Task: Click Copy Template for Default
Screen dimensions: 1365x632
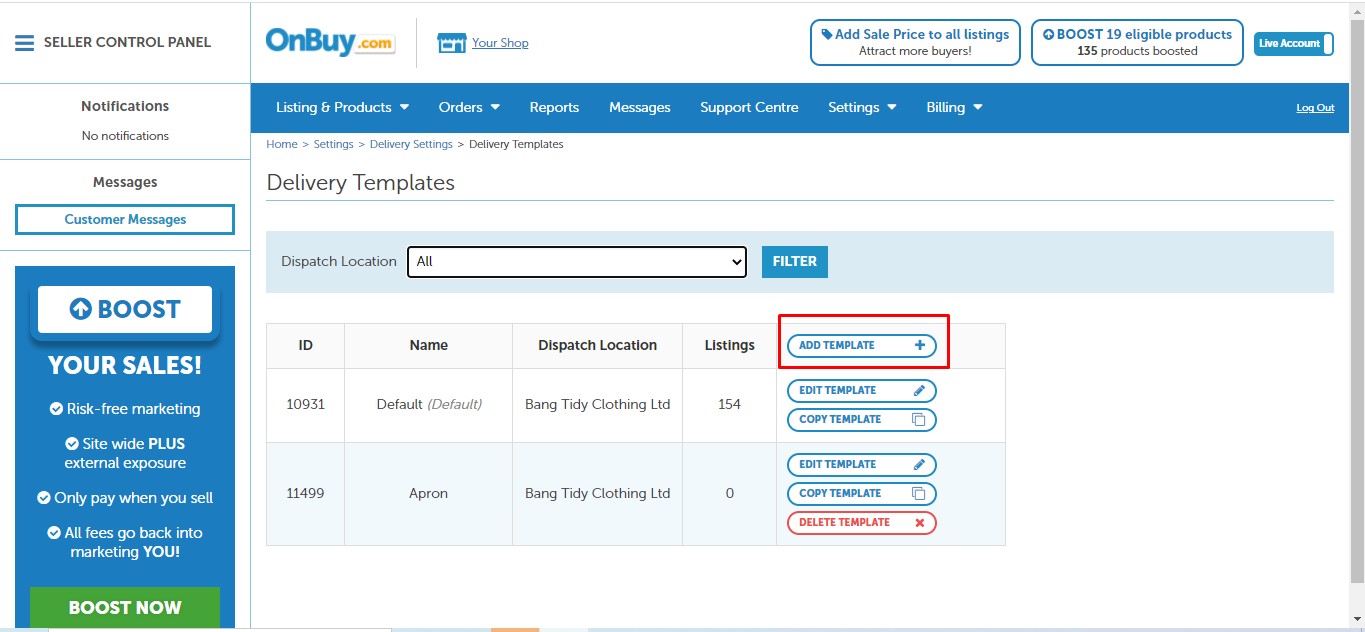Action: (862, 420)
